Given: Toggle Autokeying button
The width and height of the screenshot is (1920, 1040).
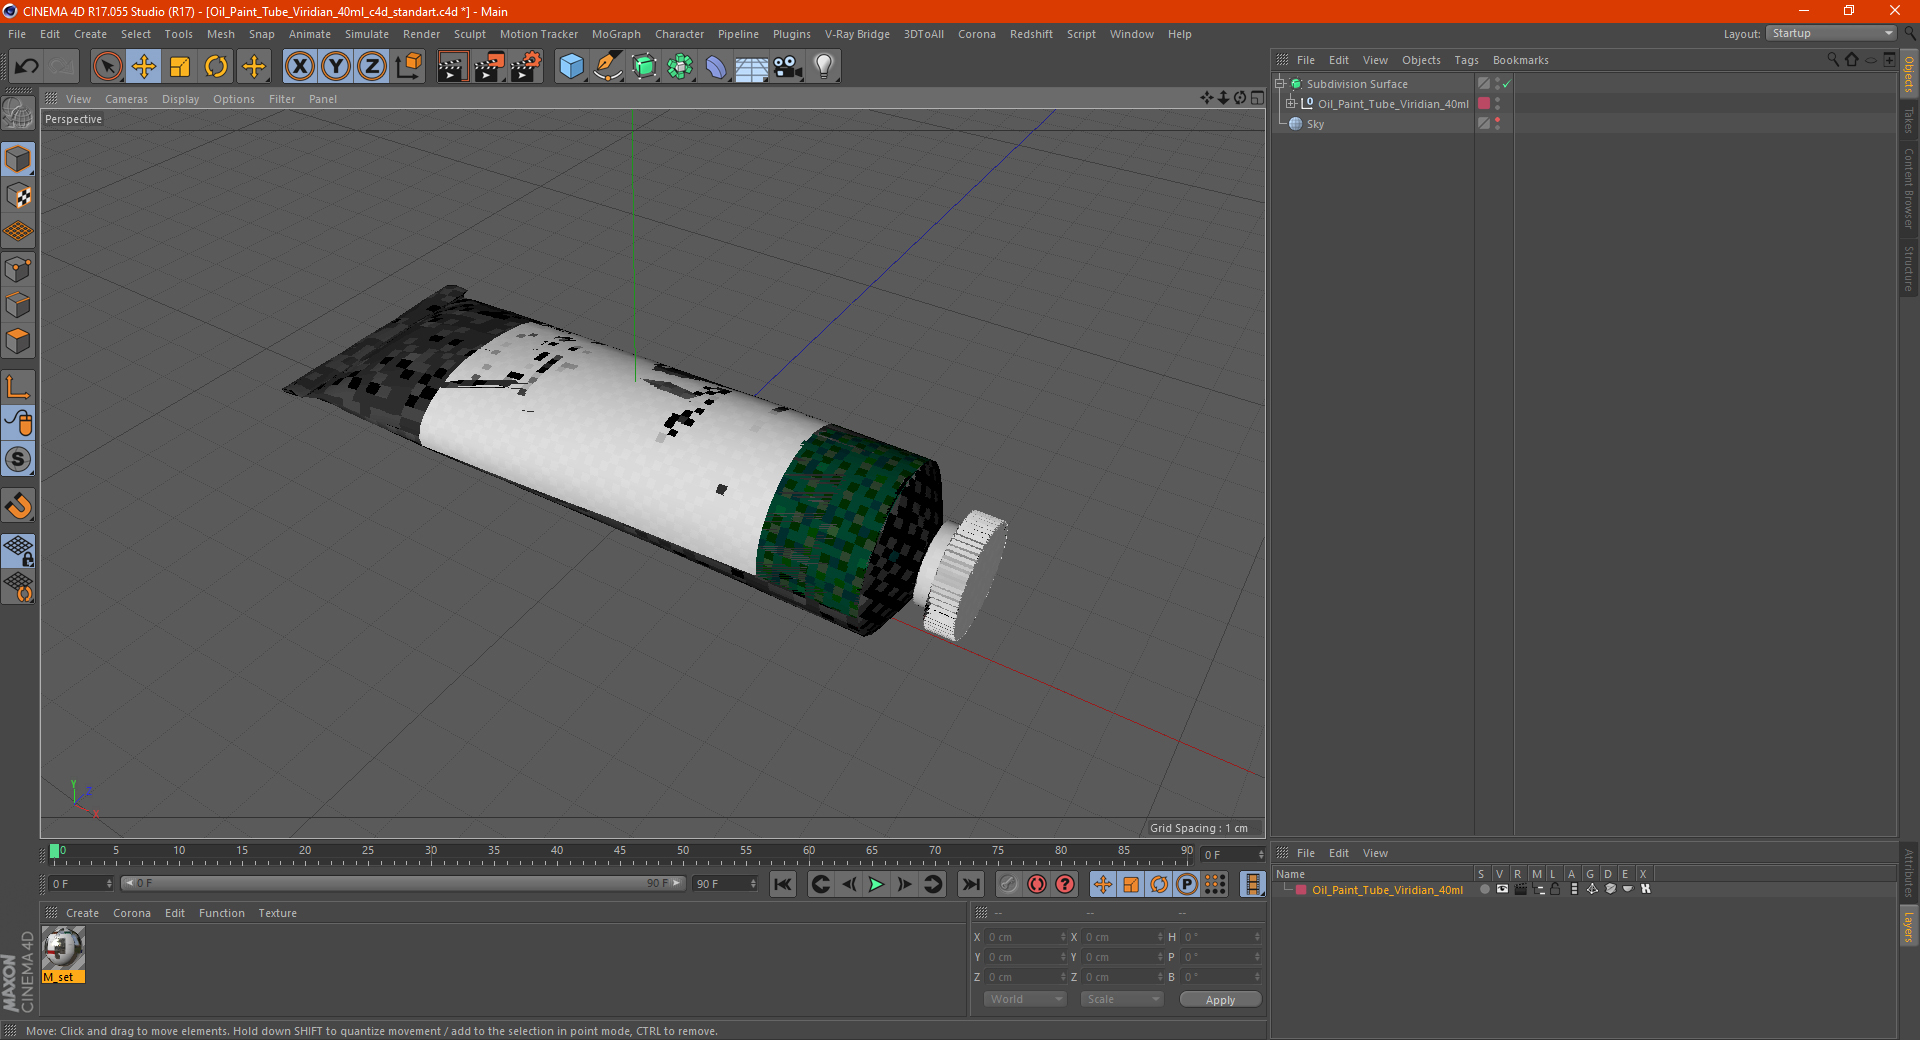Looking at the screenshot, I should pos(1037,884).
